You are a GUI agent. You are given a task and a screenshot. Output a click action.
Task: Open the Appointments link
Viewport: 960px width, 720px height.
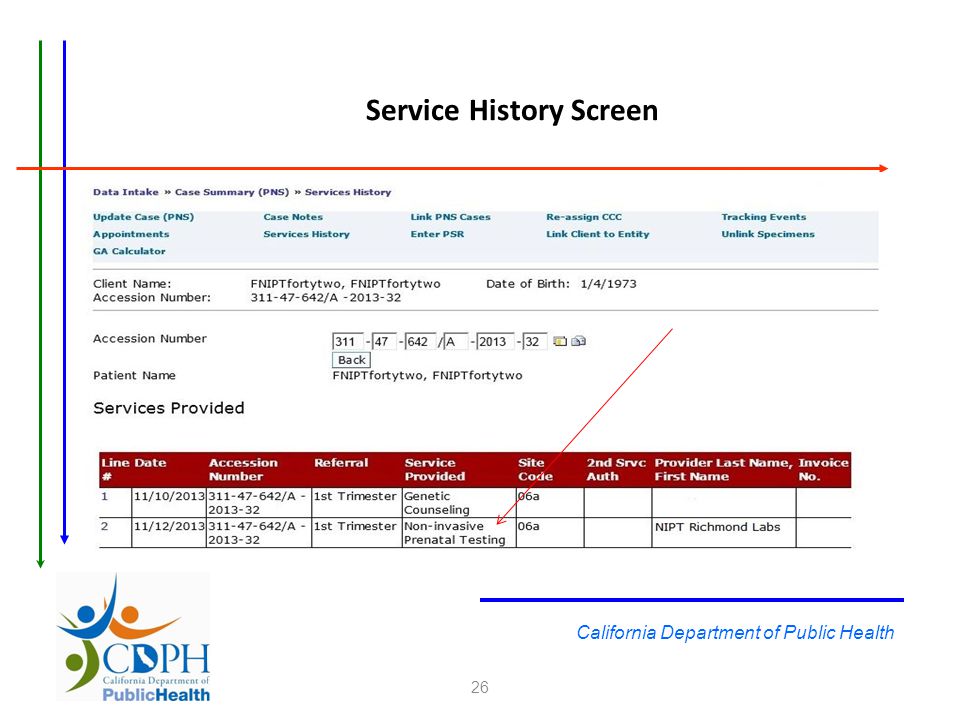[x=131, y=234]
